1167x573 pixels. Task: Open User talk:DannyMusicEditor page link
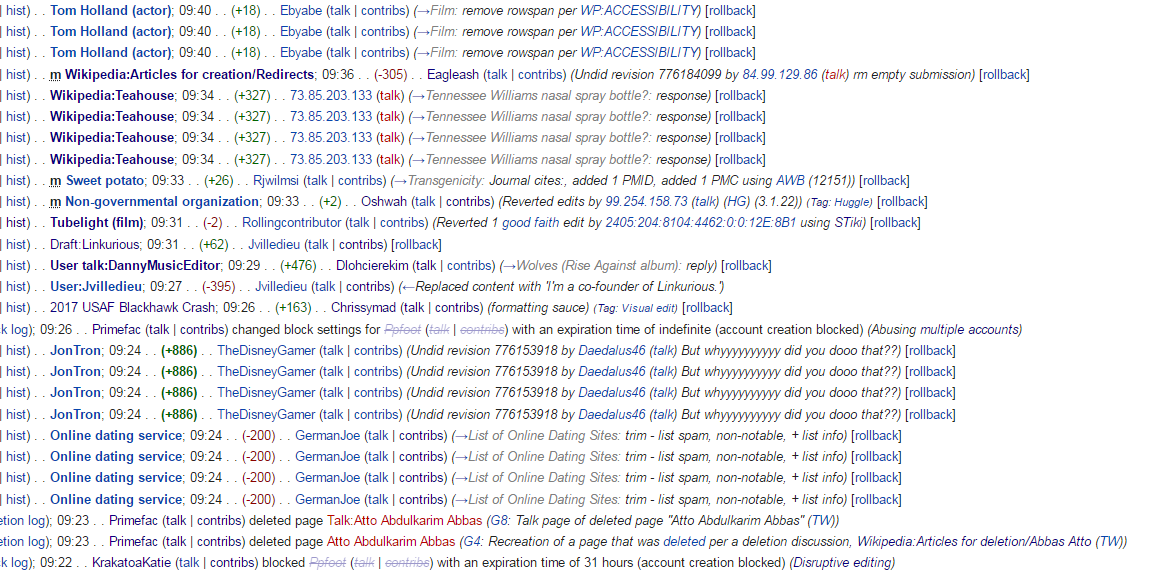pos(135,266)
